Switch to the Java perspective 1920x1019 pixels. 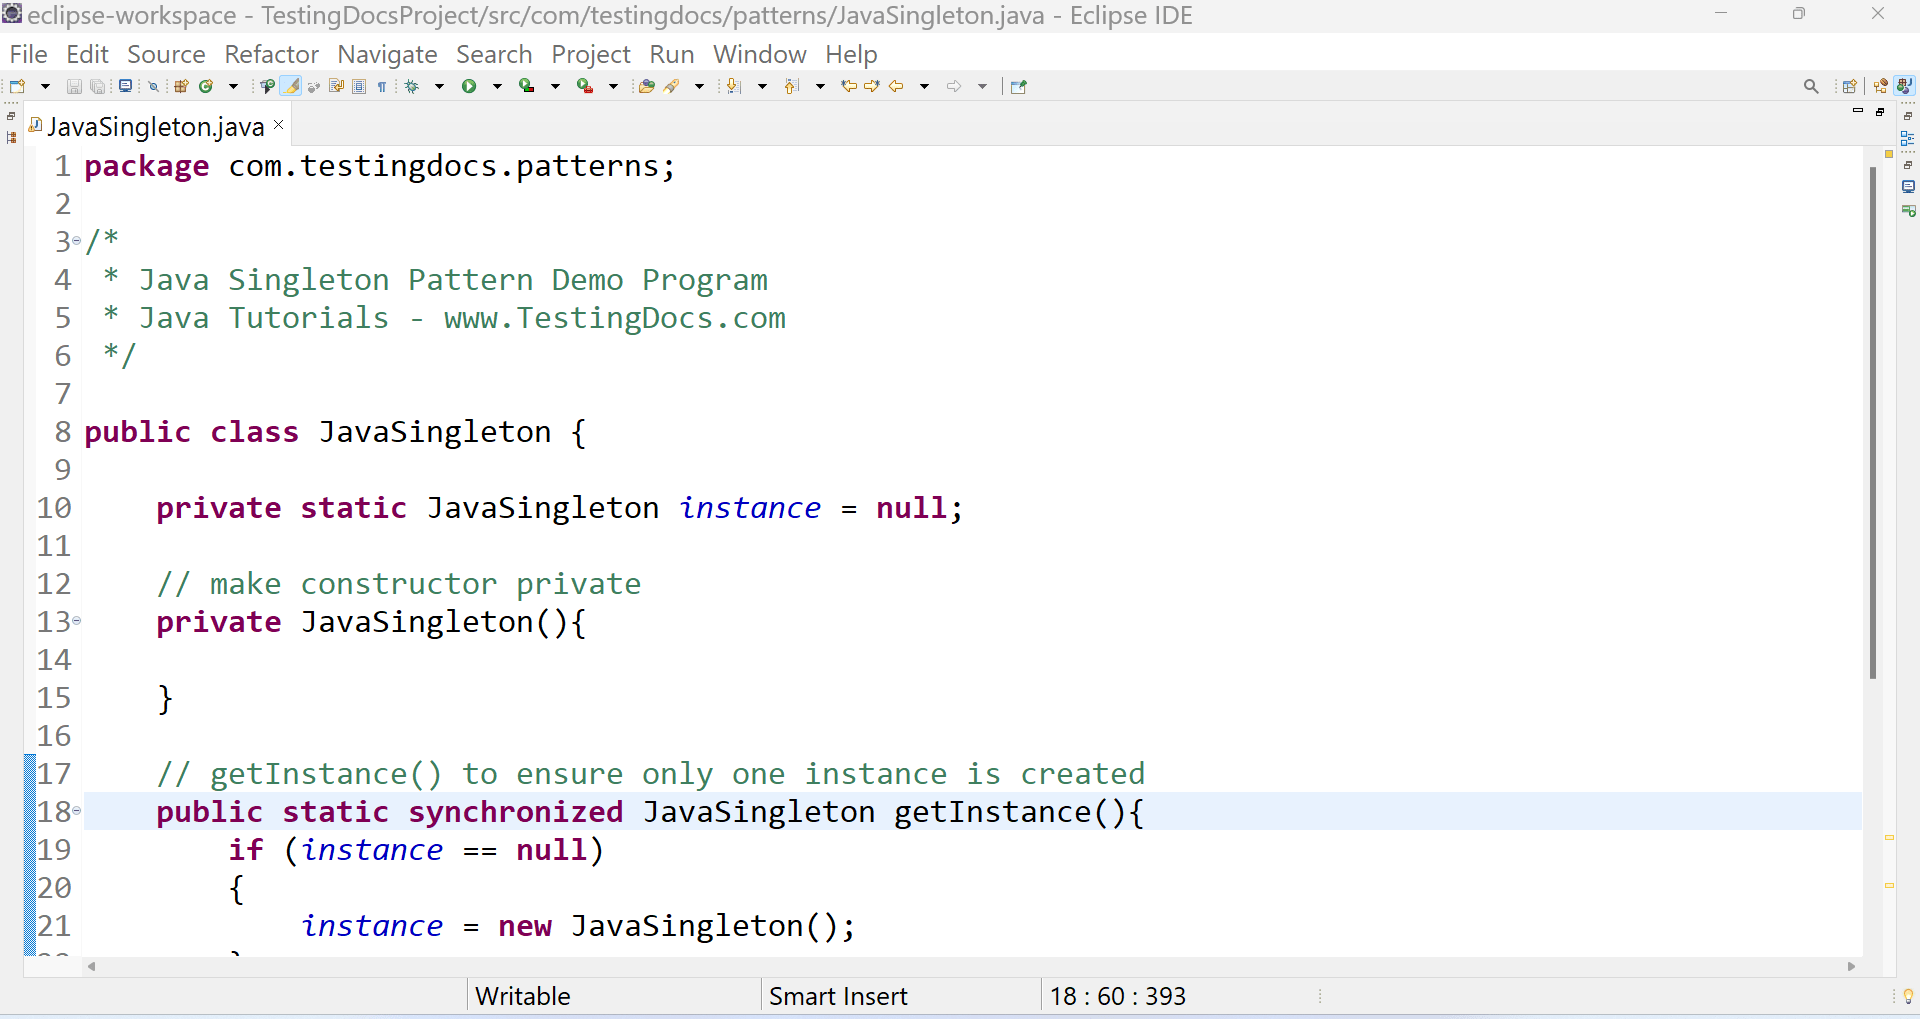1904,86
